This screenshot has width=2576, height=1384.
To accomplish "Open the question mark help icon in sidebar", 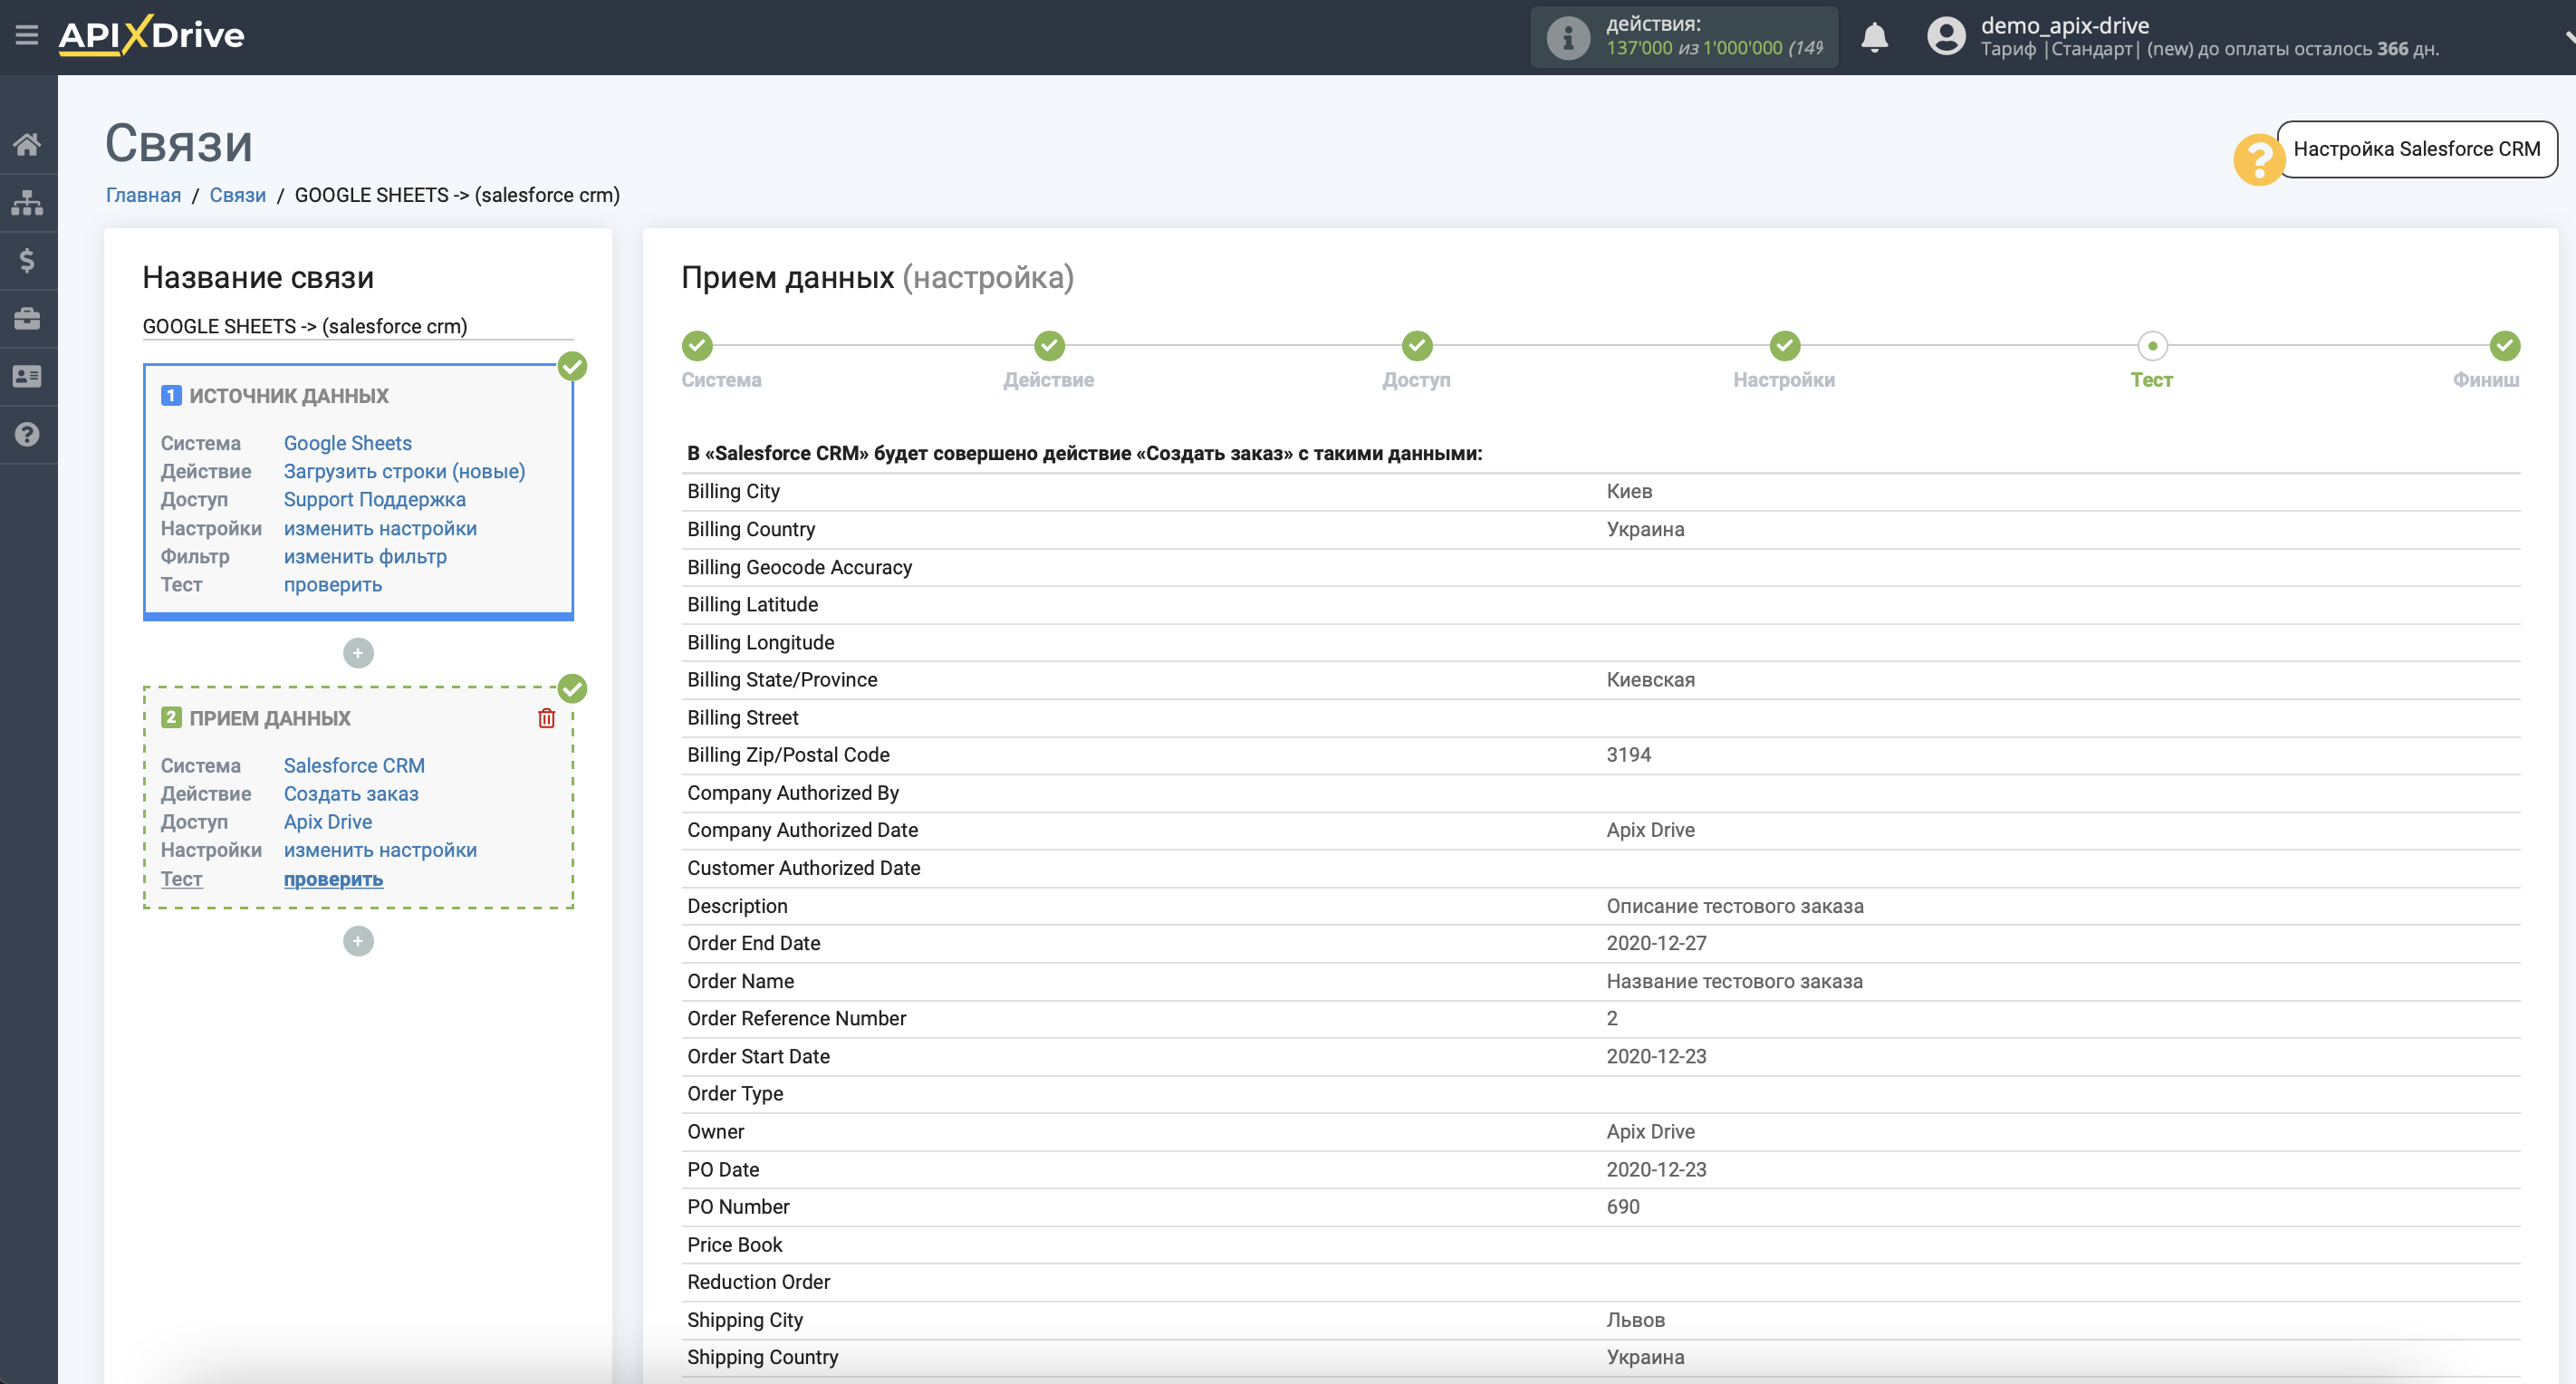I will 27,434.
